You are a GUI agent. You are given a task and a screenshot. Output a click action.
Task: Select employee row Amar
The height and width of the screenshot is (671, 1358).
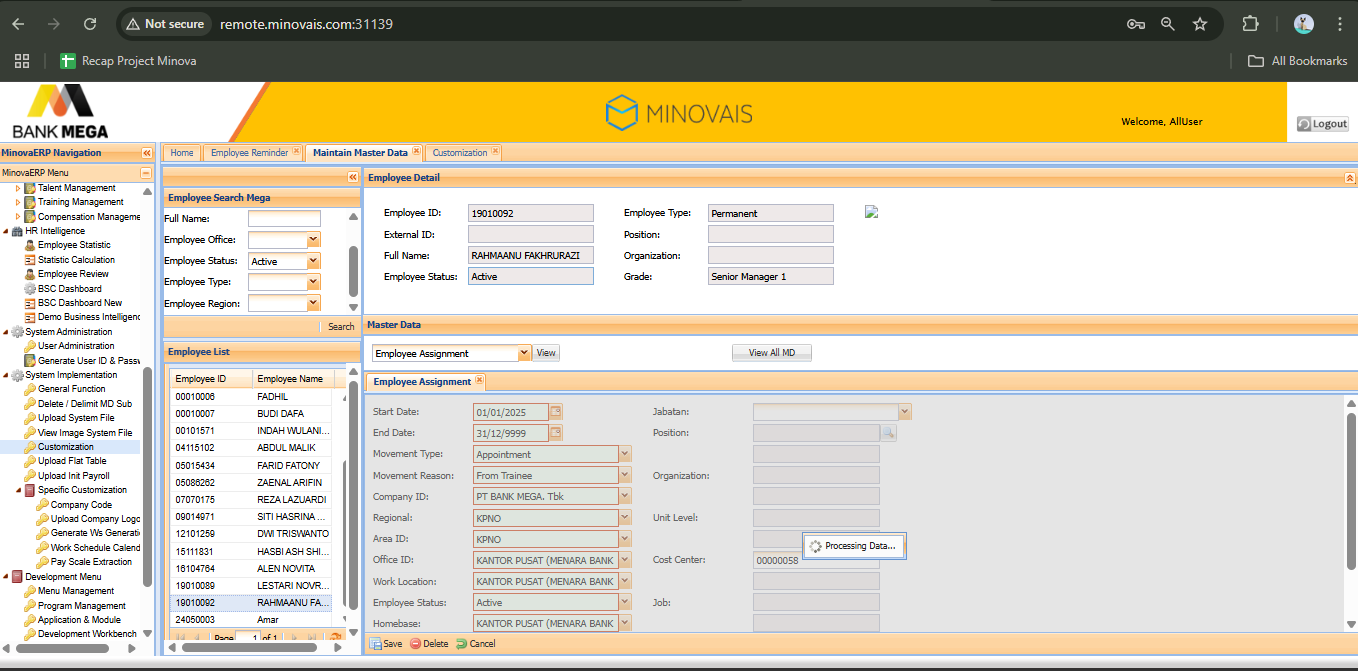coord(251,620)
